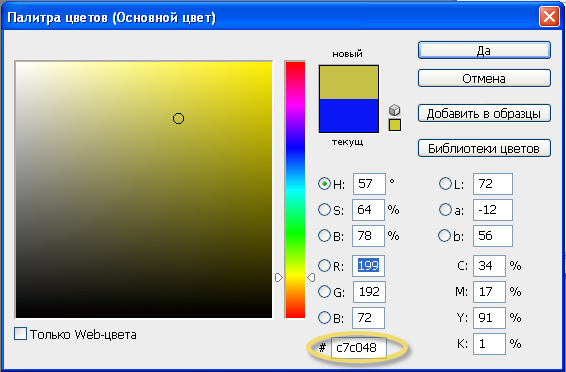Click the R field showing 199
Screen dimensions: 566x372
[x=369, y=266]
